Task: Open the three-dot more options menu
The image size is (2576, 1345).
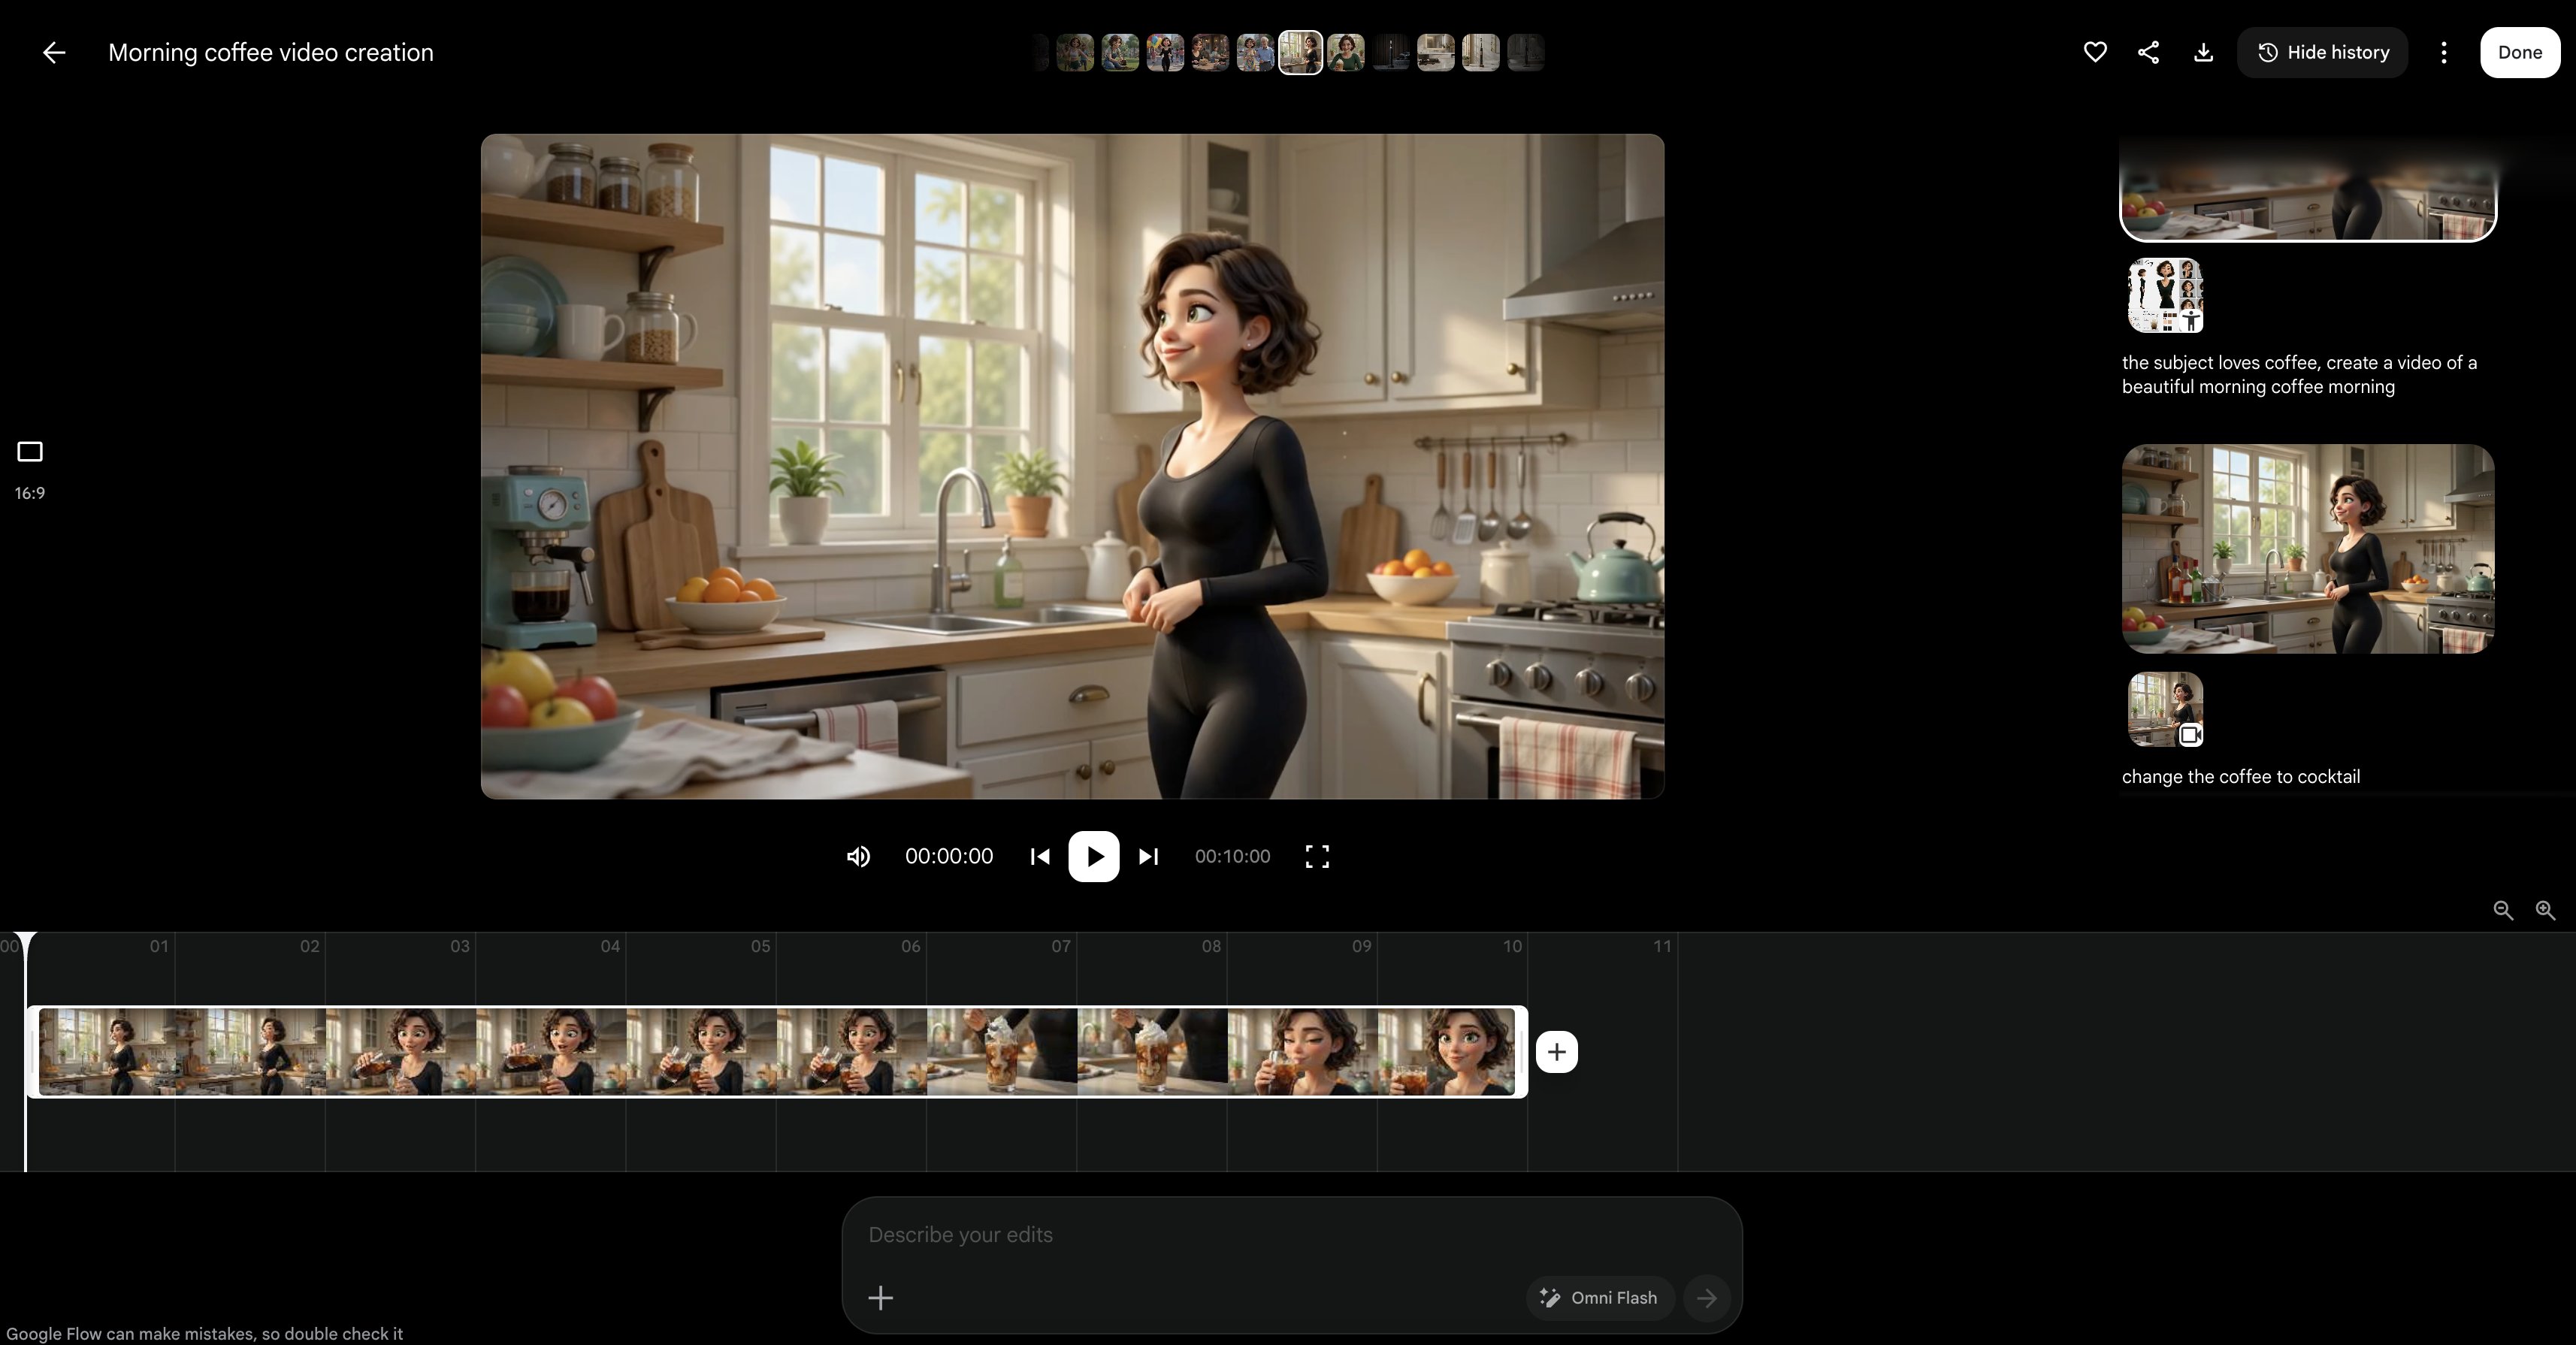Action: tap(2444, 52)
